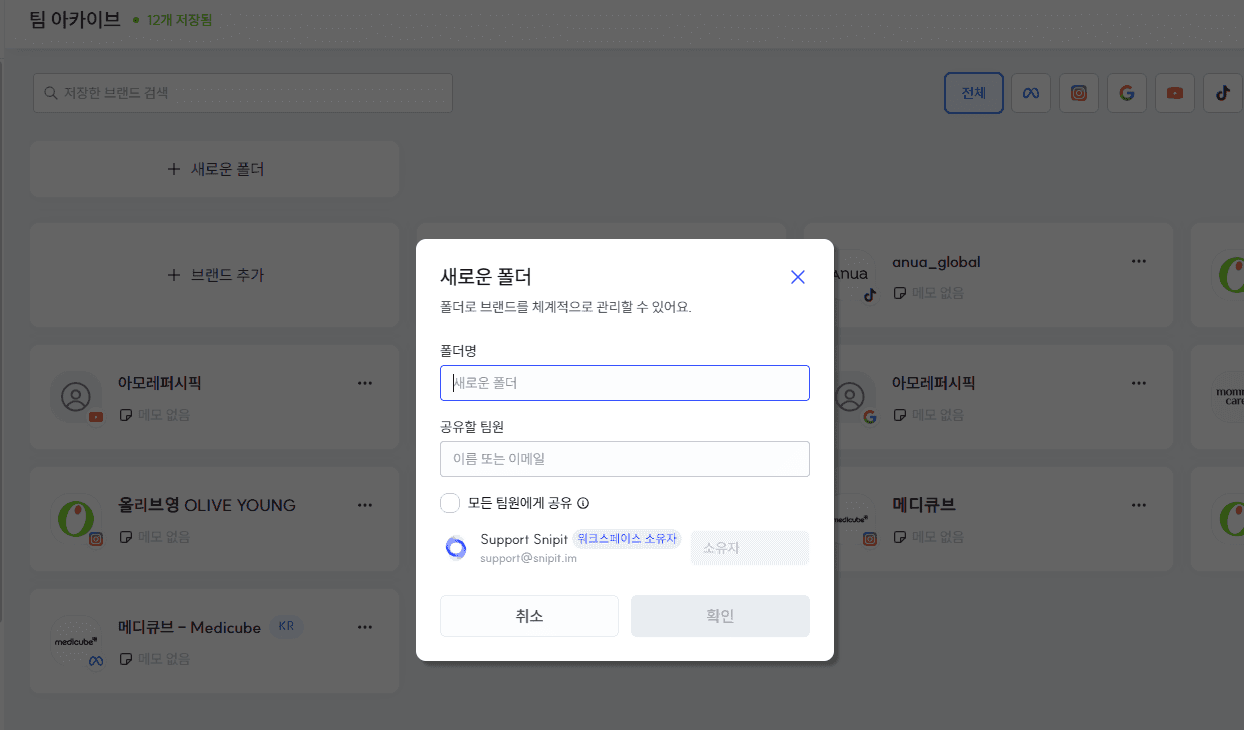Click the anua_global brand name
Image resolution: width=1244 pixels, height=730 pixels.
[x=936, y=262]
